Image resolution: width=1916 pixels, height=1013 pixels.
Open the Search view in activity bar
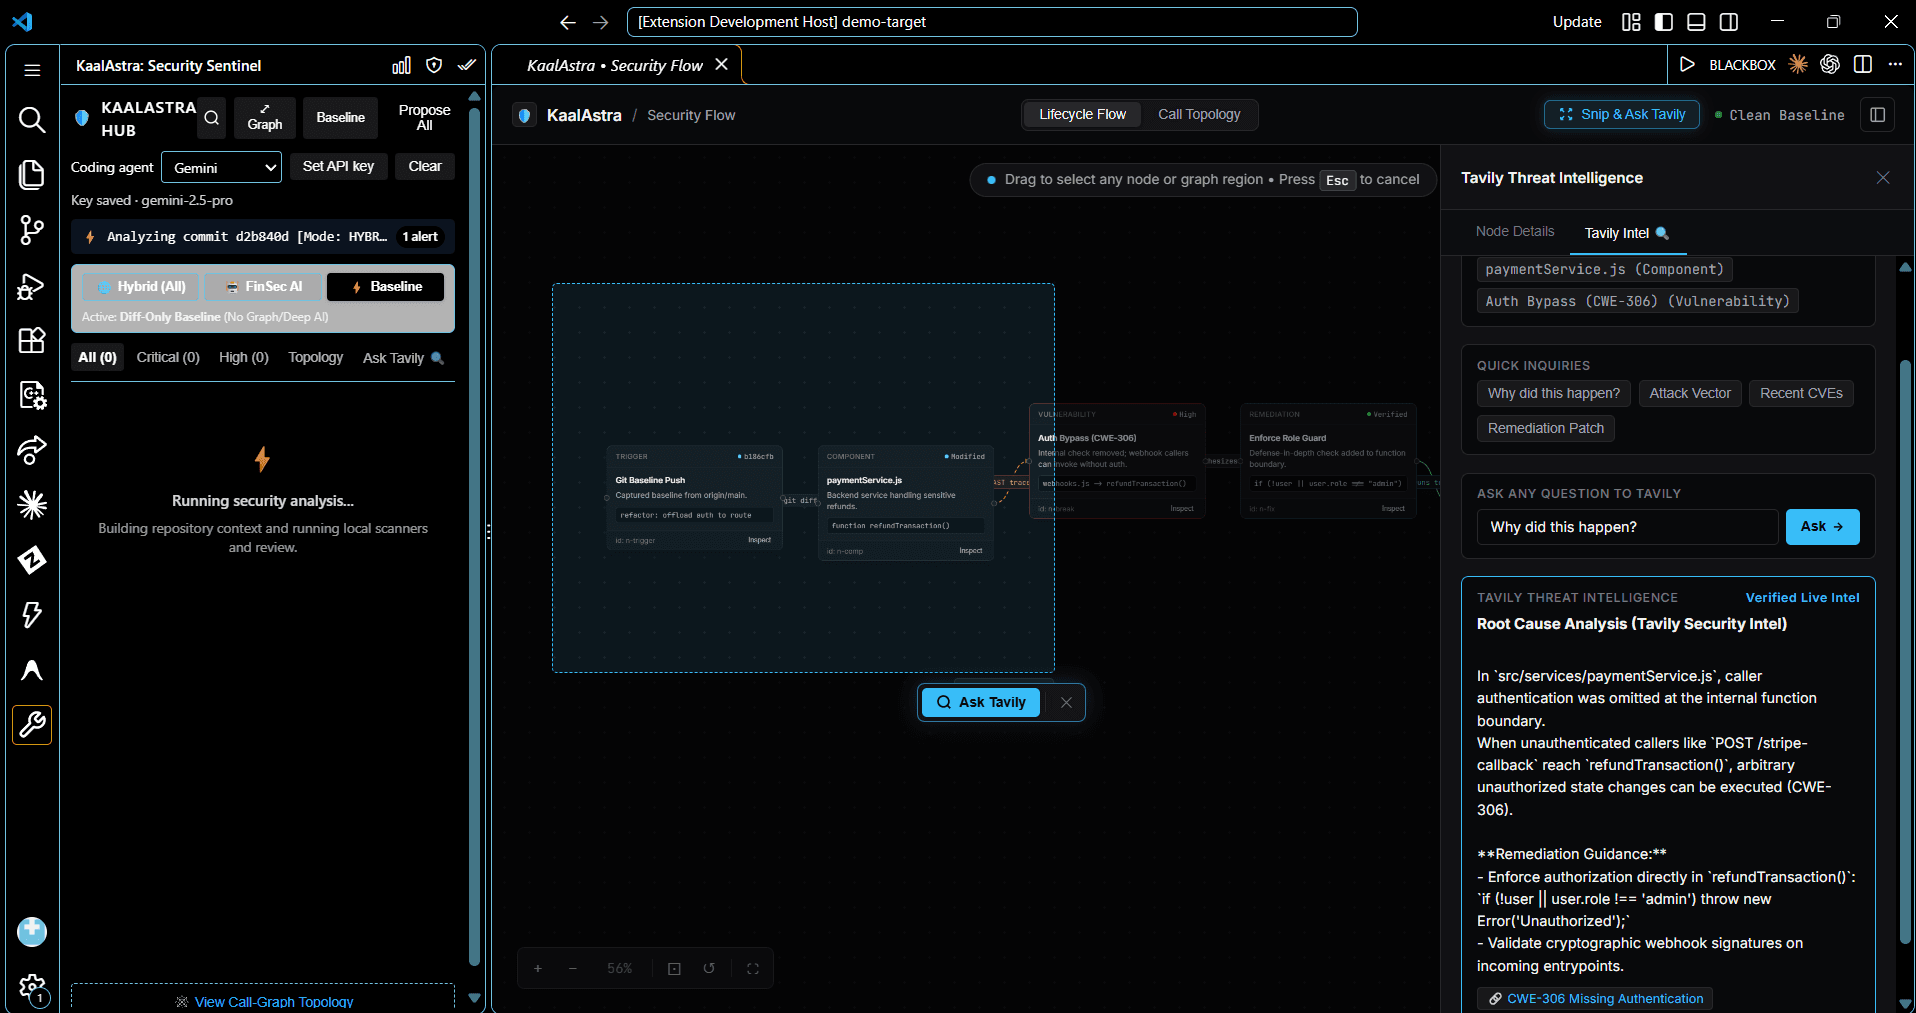(x=32, y=120)
